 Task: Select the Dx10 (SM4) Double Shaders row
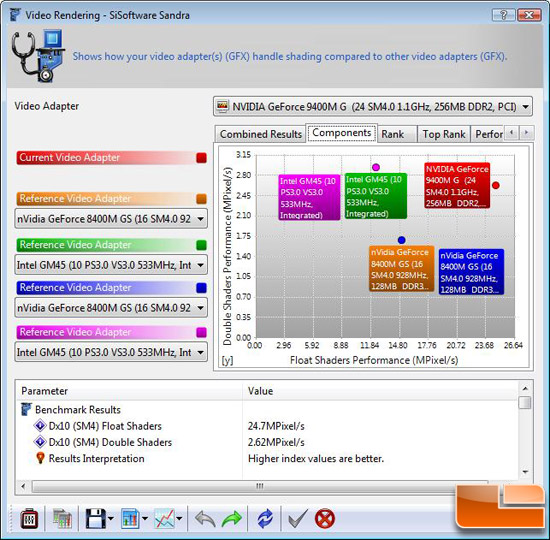pyautogui.click(x=267, y=442)
